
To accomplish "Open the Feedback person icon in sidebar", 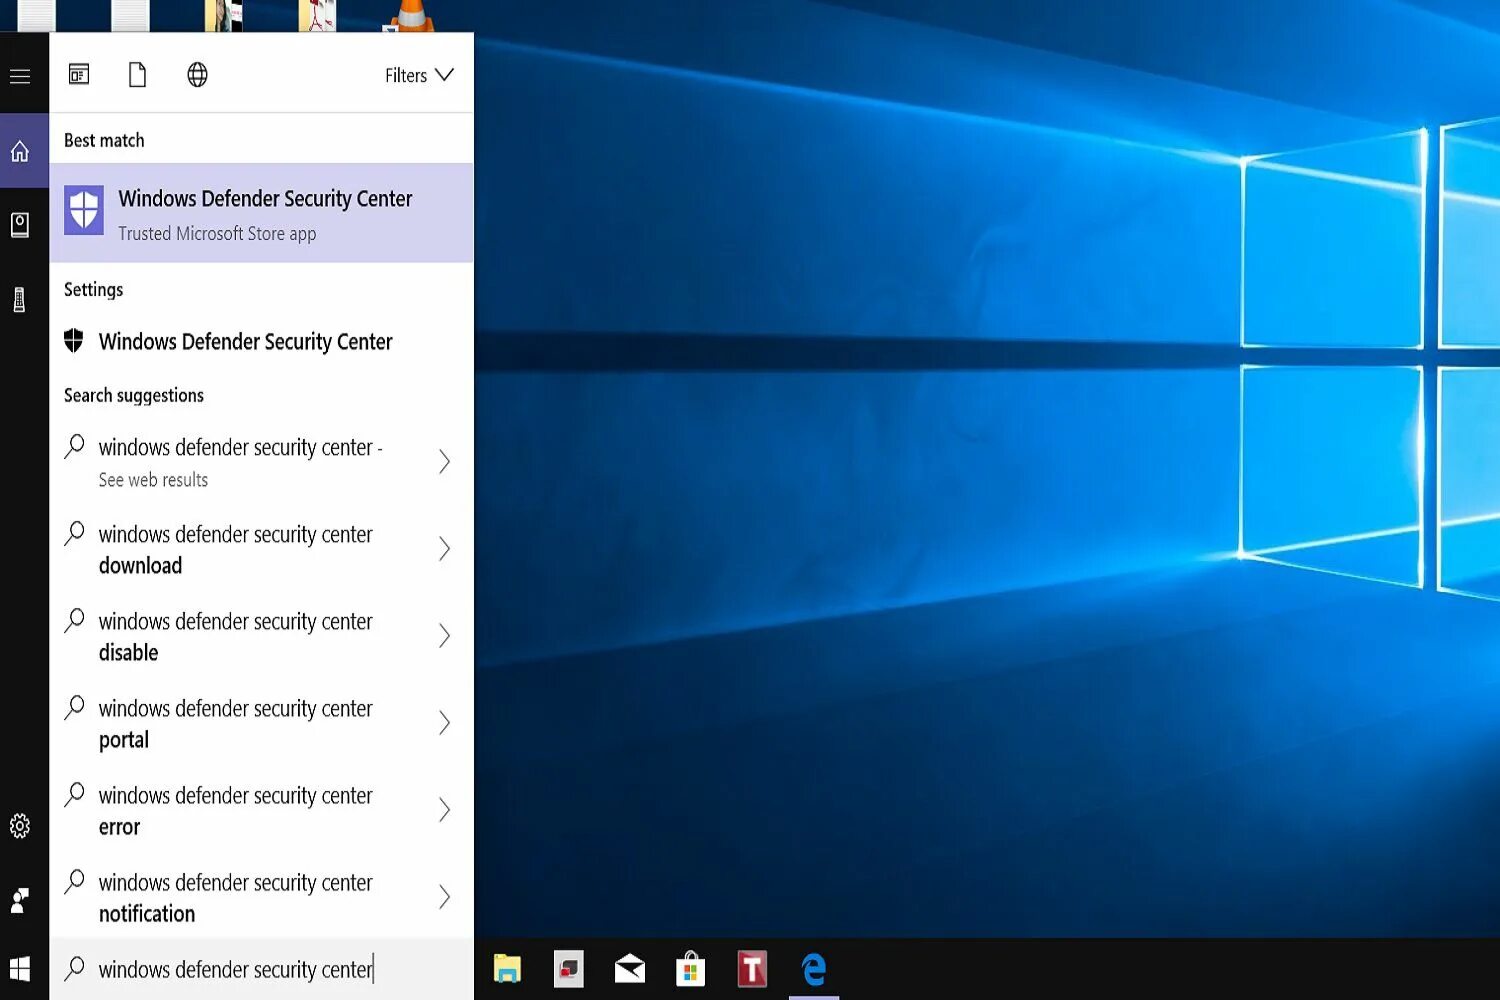I will (19, 901).
